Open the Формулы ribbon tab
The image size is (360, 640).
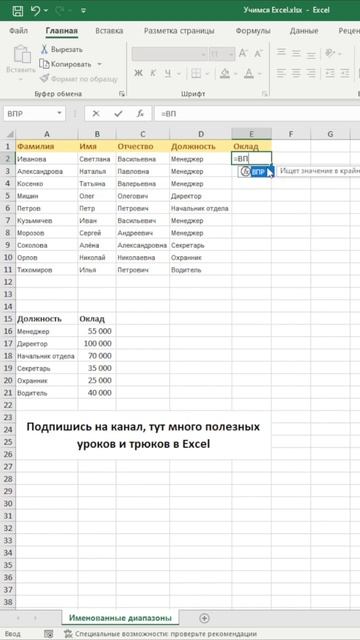tap(253, 31)
